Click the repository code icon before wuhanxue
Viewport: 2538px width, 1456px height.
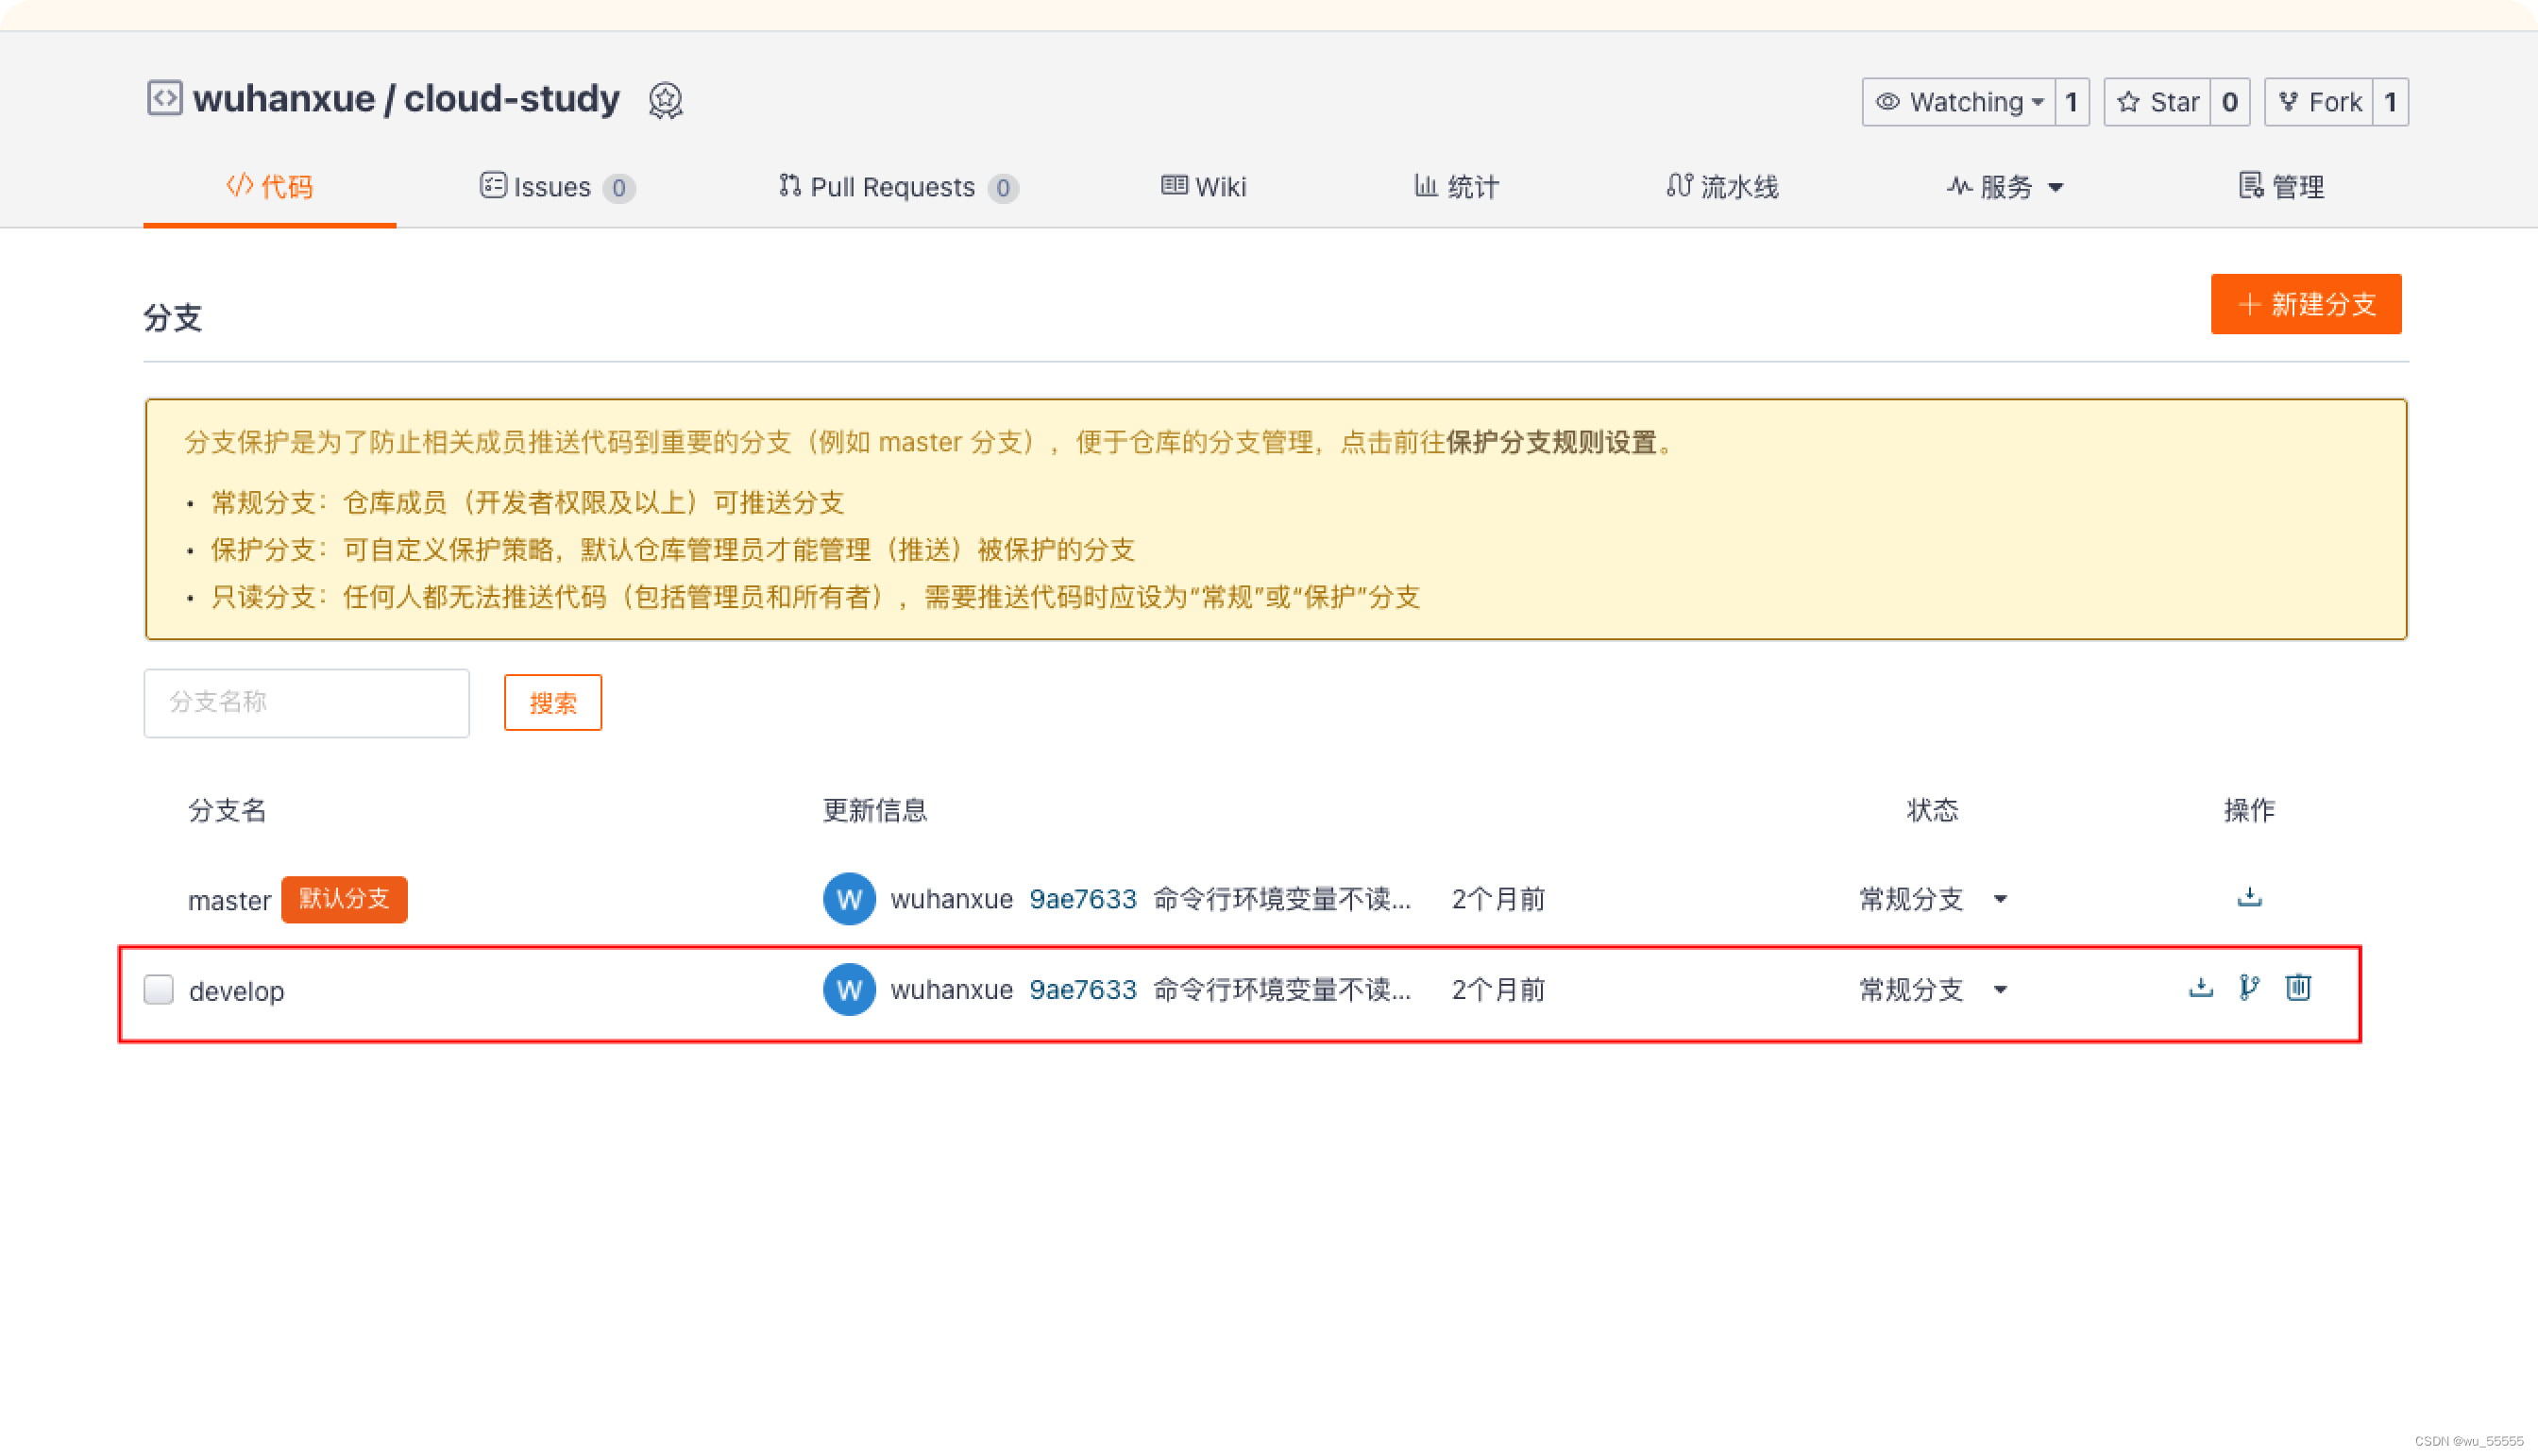coord(164,98)
